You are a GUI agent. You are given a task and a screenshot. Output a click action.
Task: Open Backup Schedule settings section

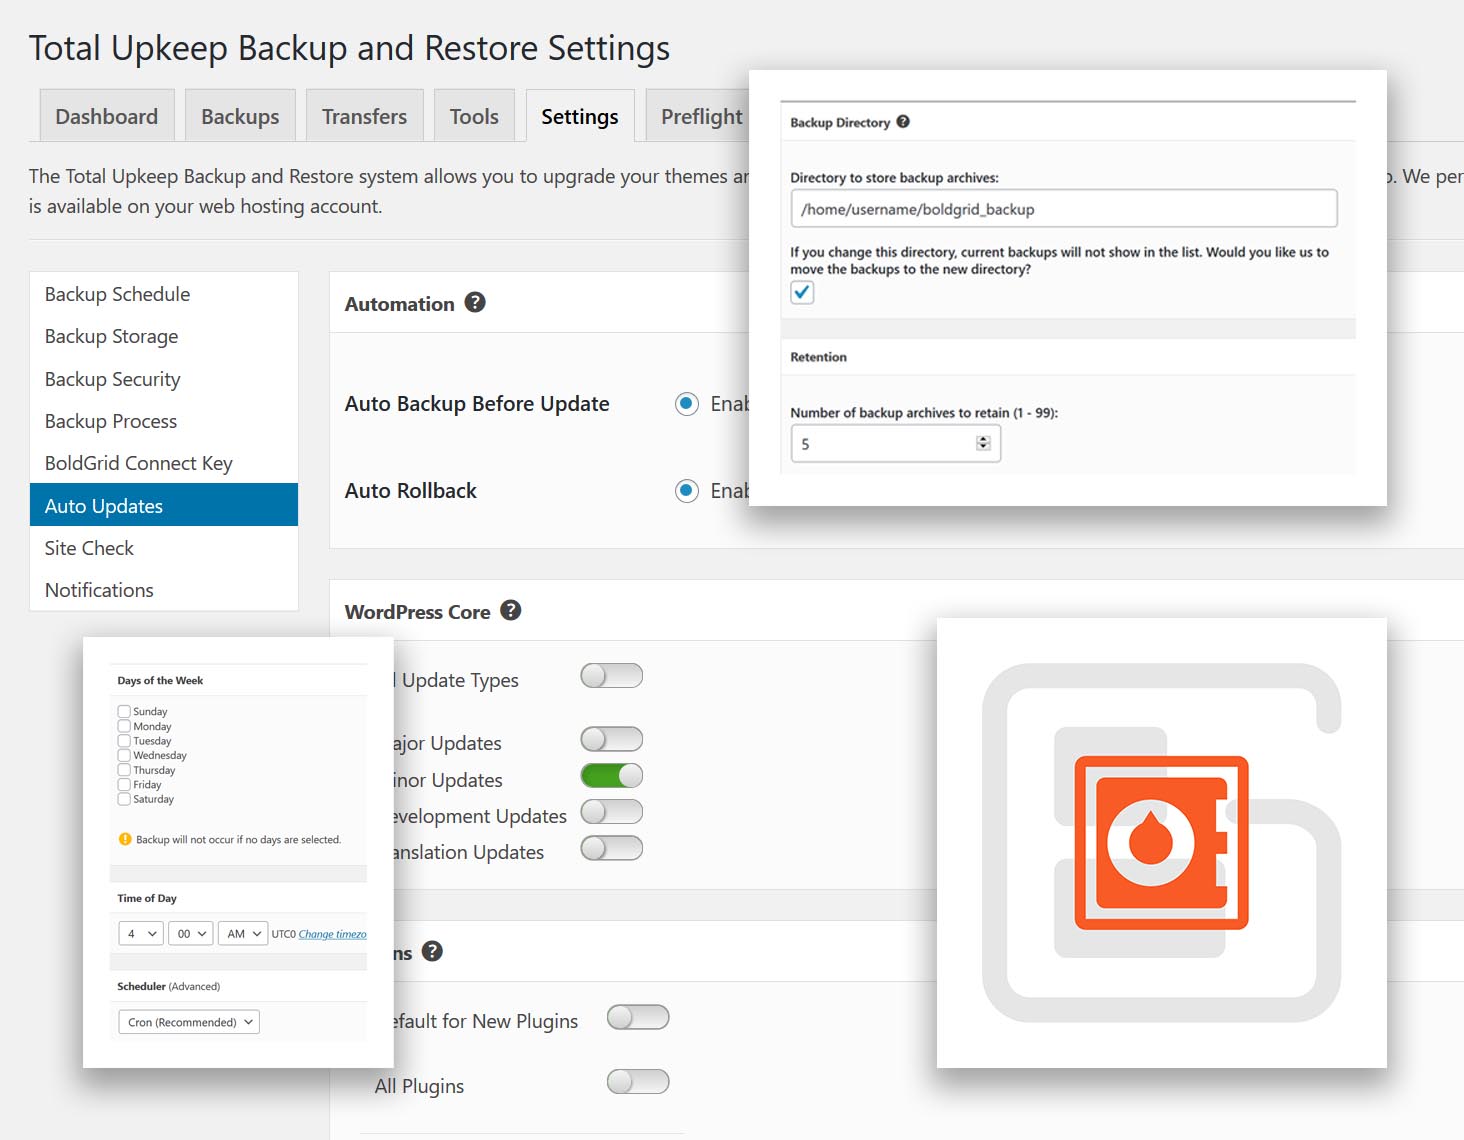coord(164,294)
